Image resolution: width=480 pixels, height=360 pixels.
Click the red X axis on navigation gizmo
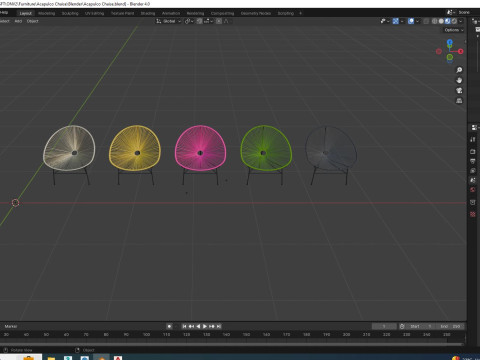coord(461,51)
